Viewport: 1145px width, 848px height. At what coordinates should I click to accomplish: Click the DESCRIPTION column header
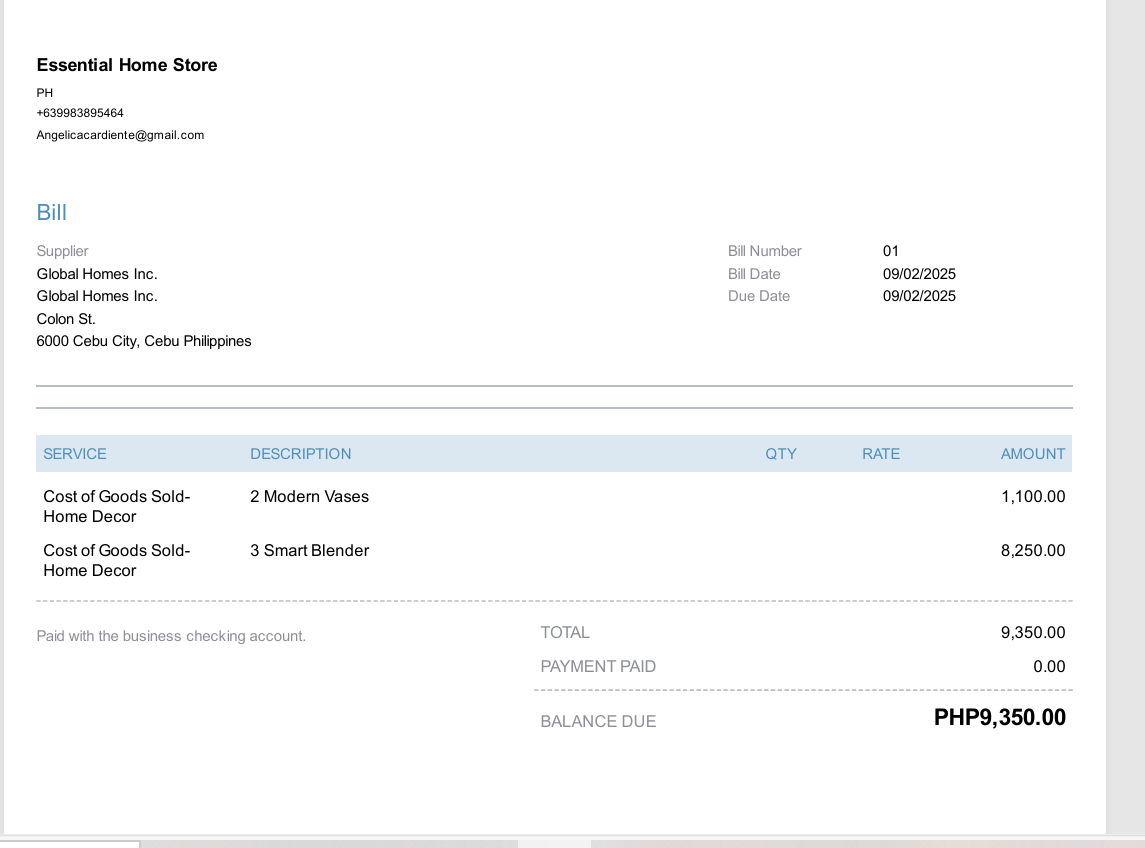click(301, 454)
